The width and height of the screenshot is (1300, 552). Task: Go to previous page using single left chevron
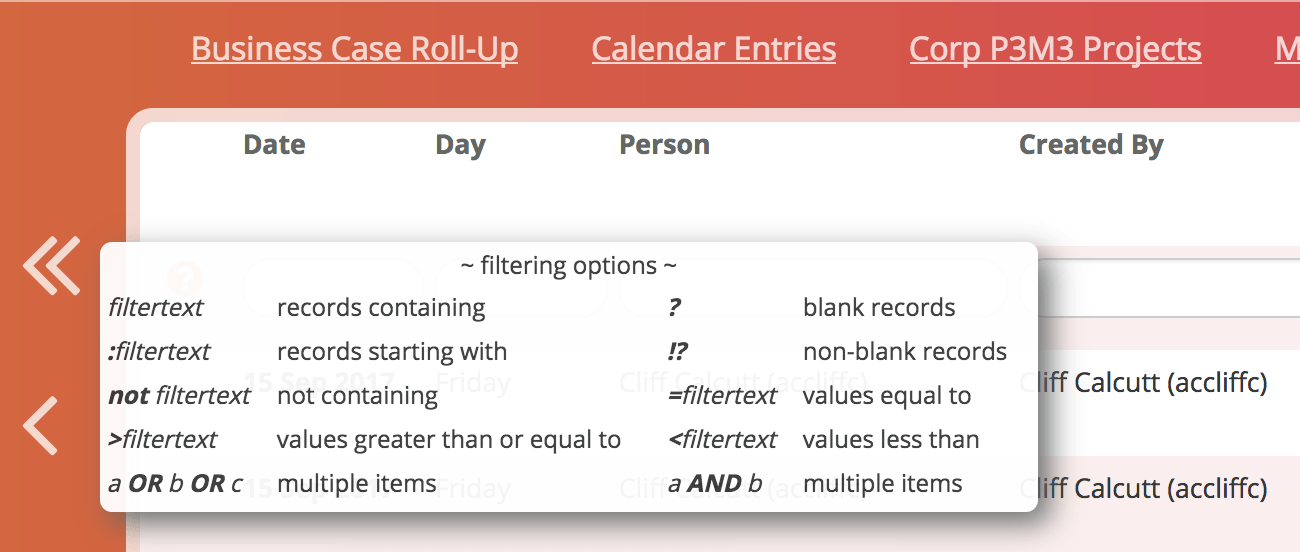[x=41, y=425]
